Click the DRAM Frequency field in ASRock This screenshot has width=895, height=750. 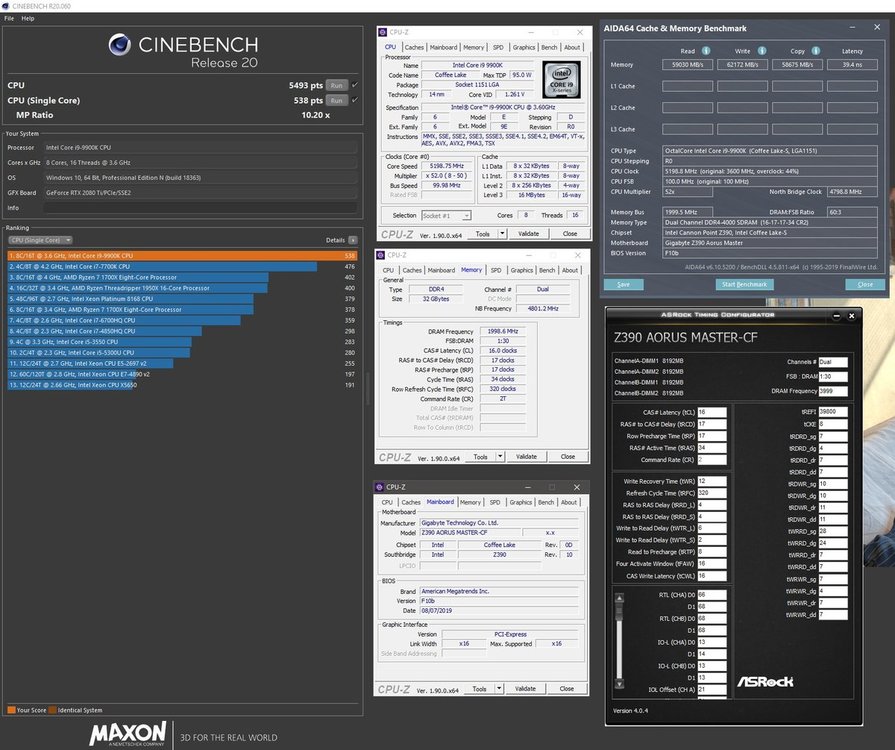click(x=833, y=391)
